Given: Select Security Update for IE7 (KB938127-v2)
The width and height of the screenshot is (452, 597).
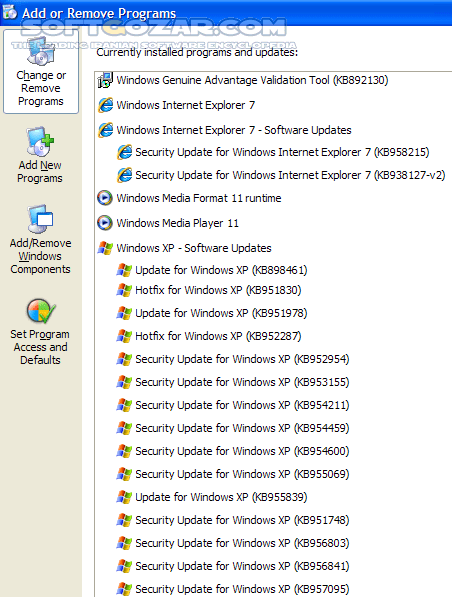Looking at the screenshot, I should 290,175.
